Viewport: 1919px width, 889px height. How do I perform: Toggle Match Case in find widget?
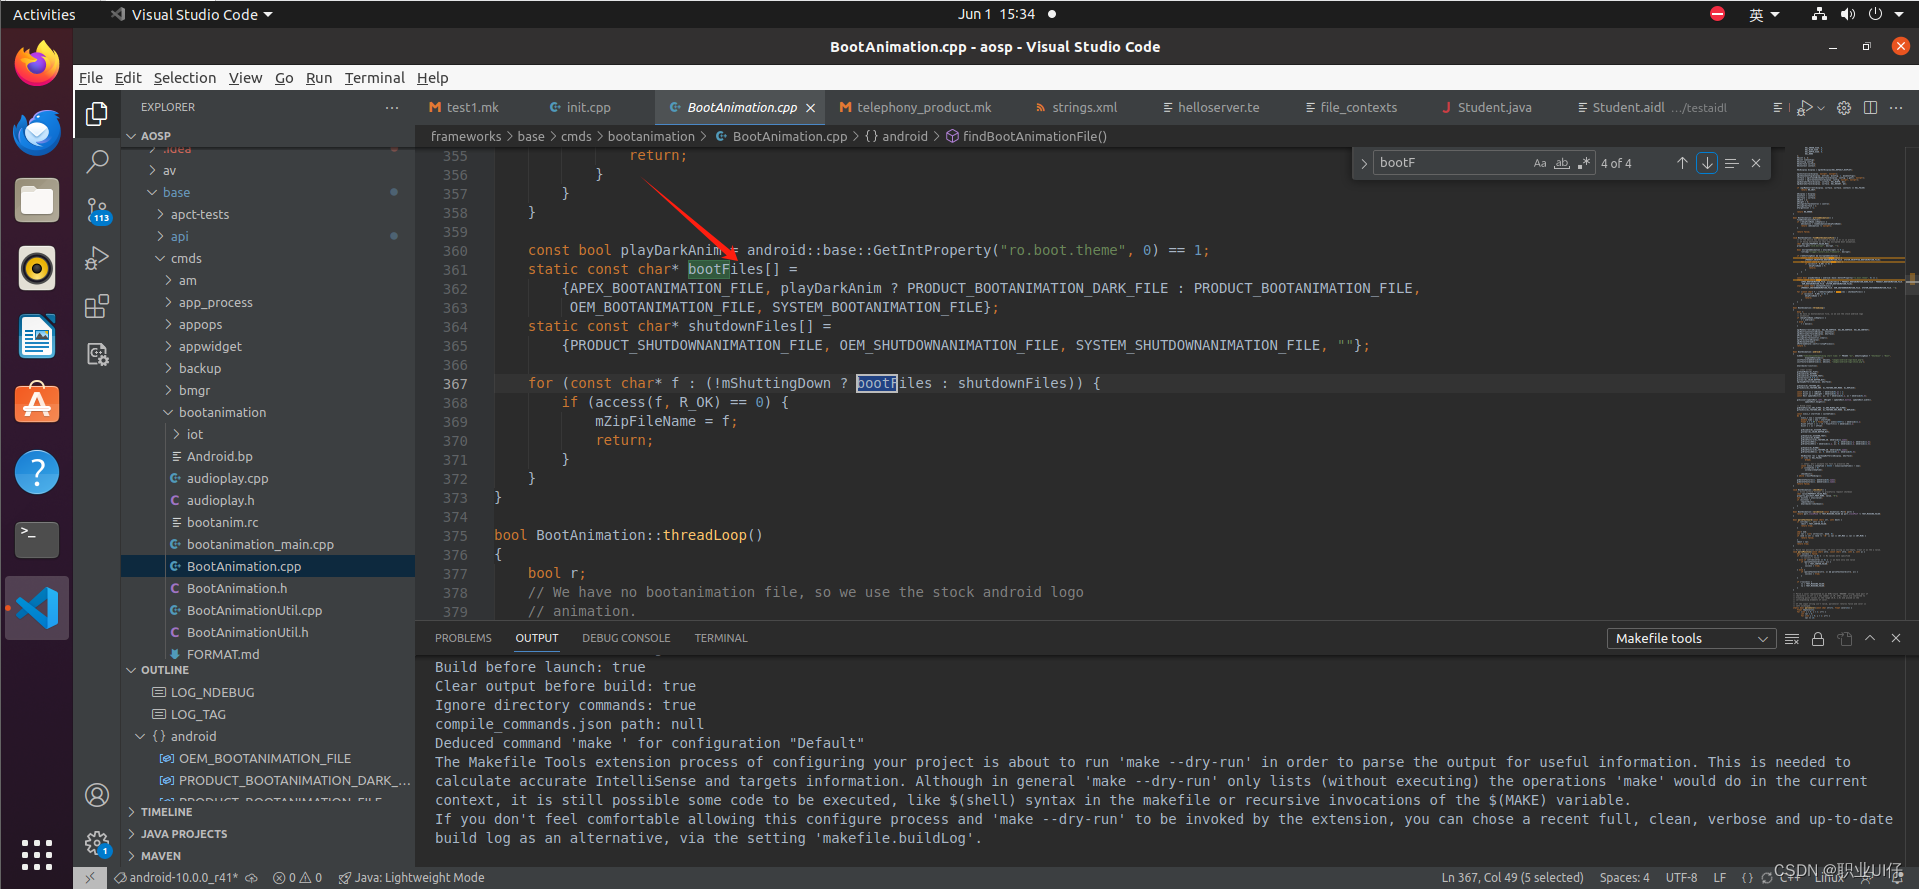tap(1540, 163)
